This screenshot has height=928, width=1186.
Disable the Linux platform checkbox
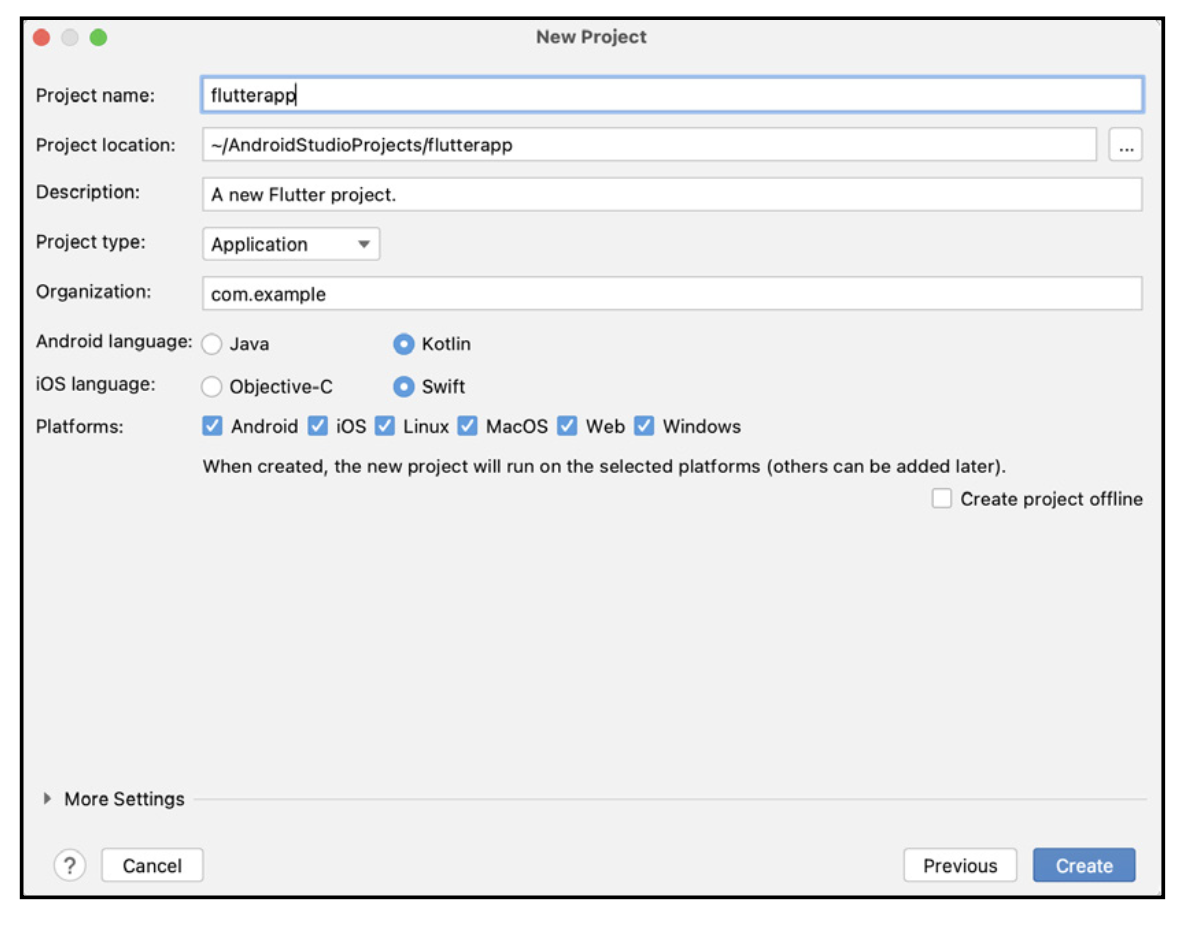(385, 426)
